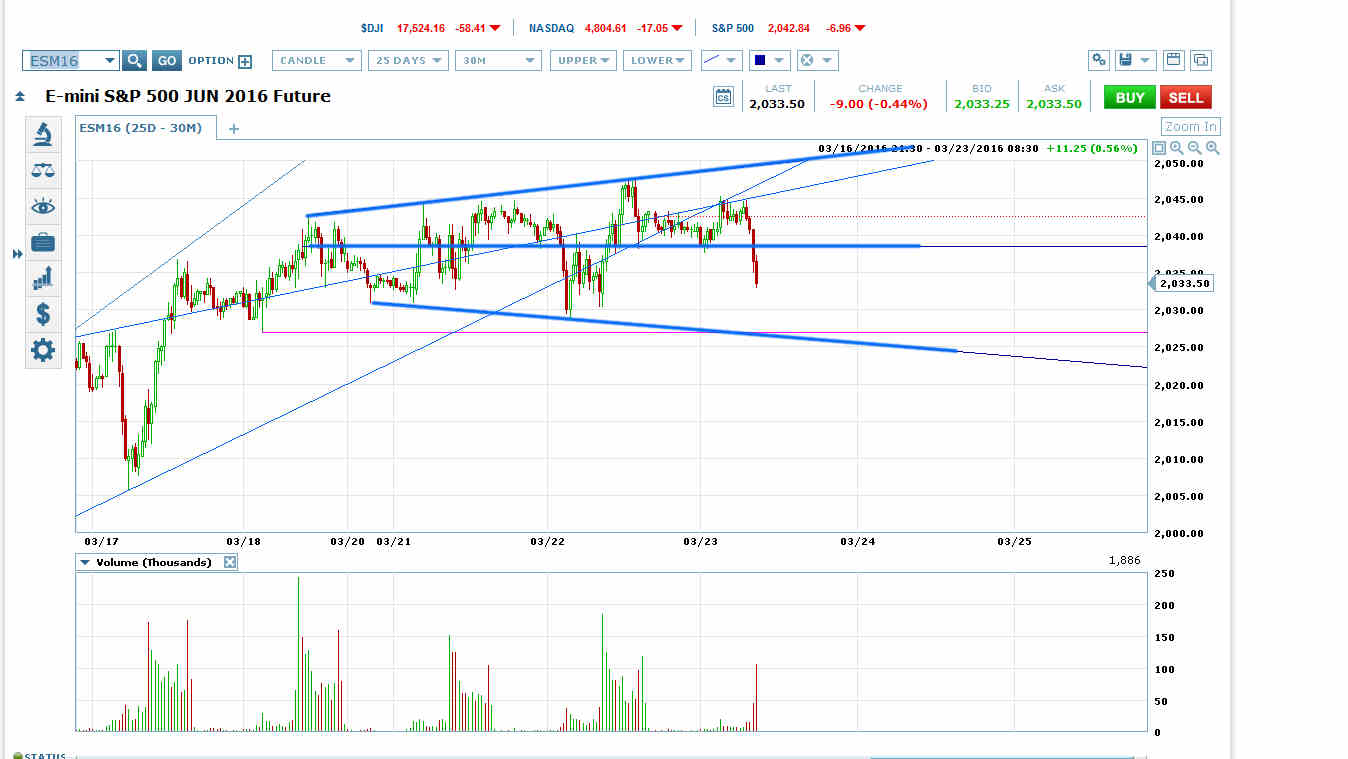Click the +11.25 (0.56%) range change text

[1091, 148]
